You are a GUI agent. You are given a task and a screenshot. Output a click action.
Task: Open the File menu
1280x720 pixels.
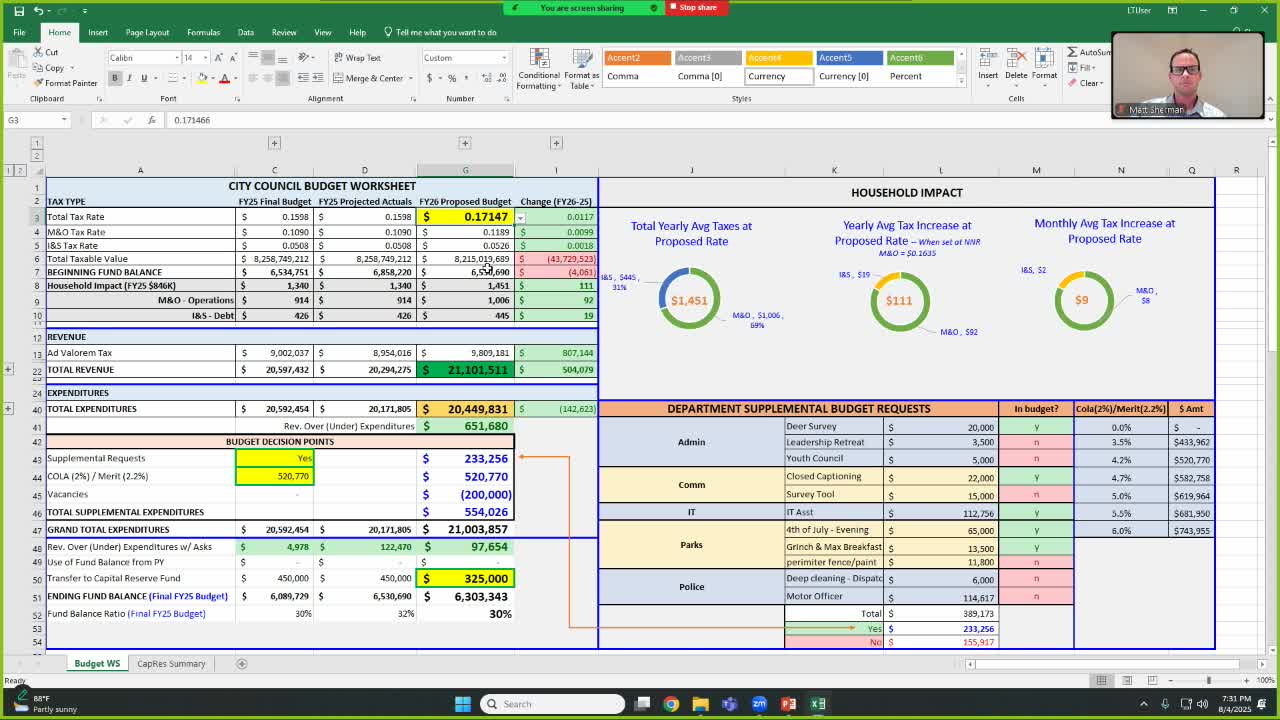(19, 32)
